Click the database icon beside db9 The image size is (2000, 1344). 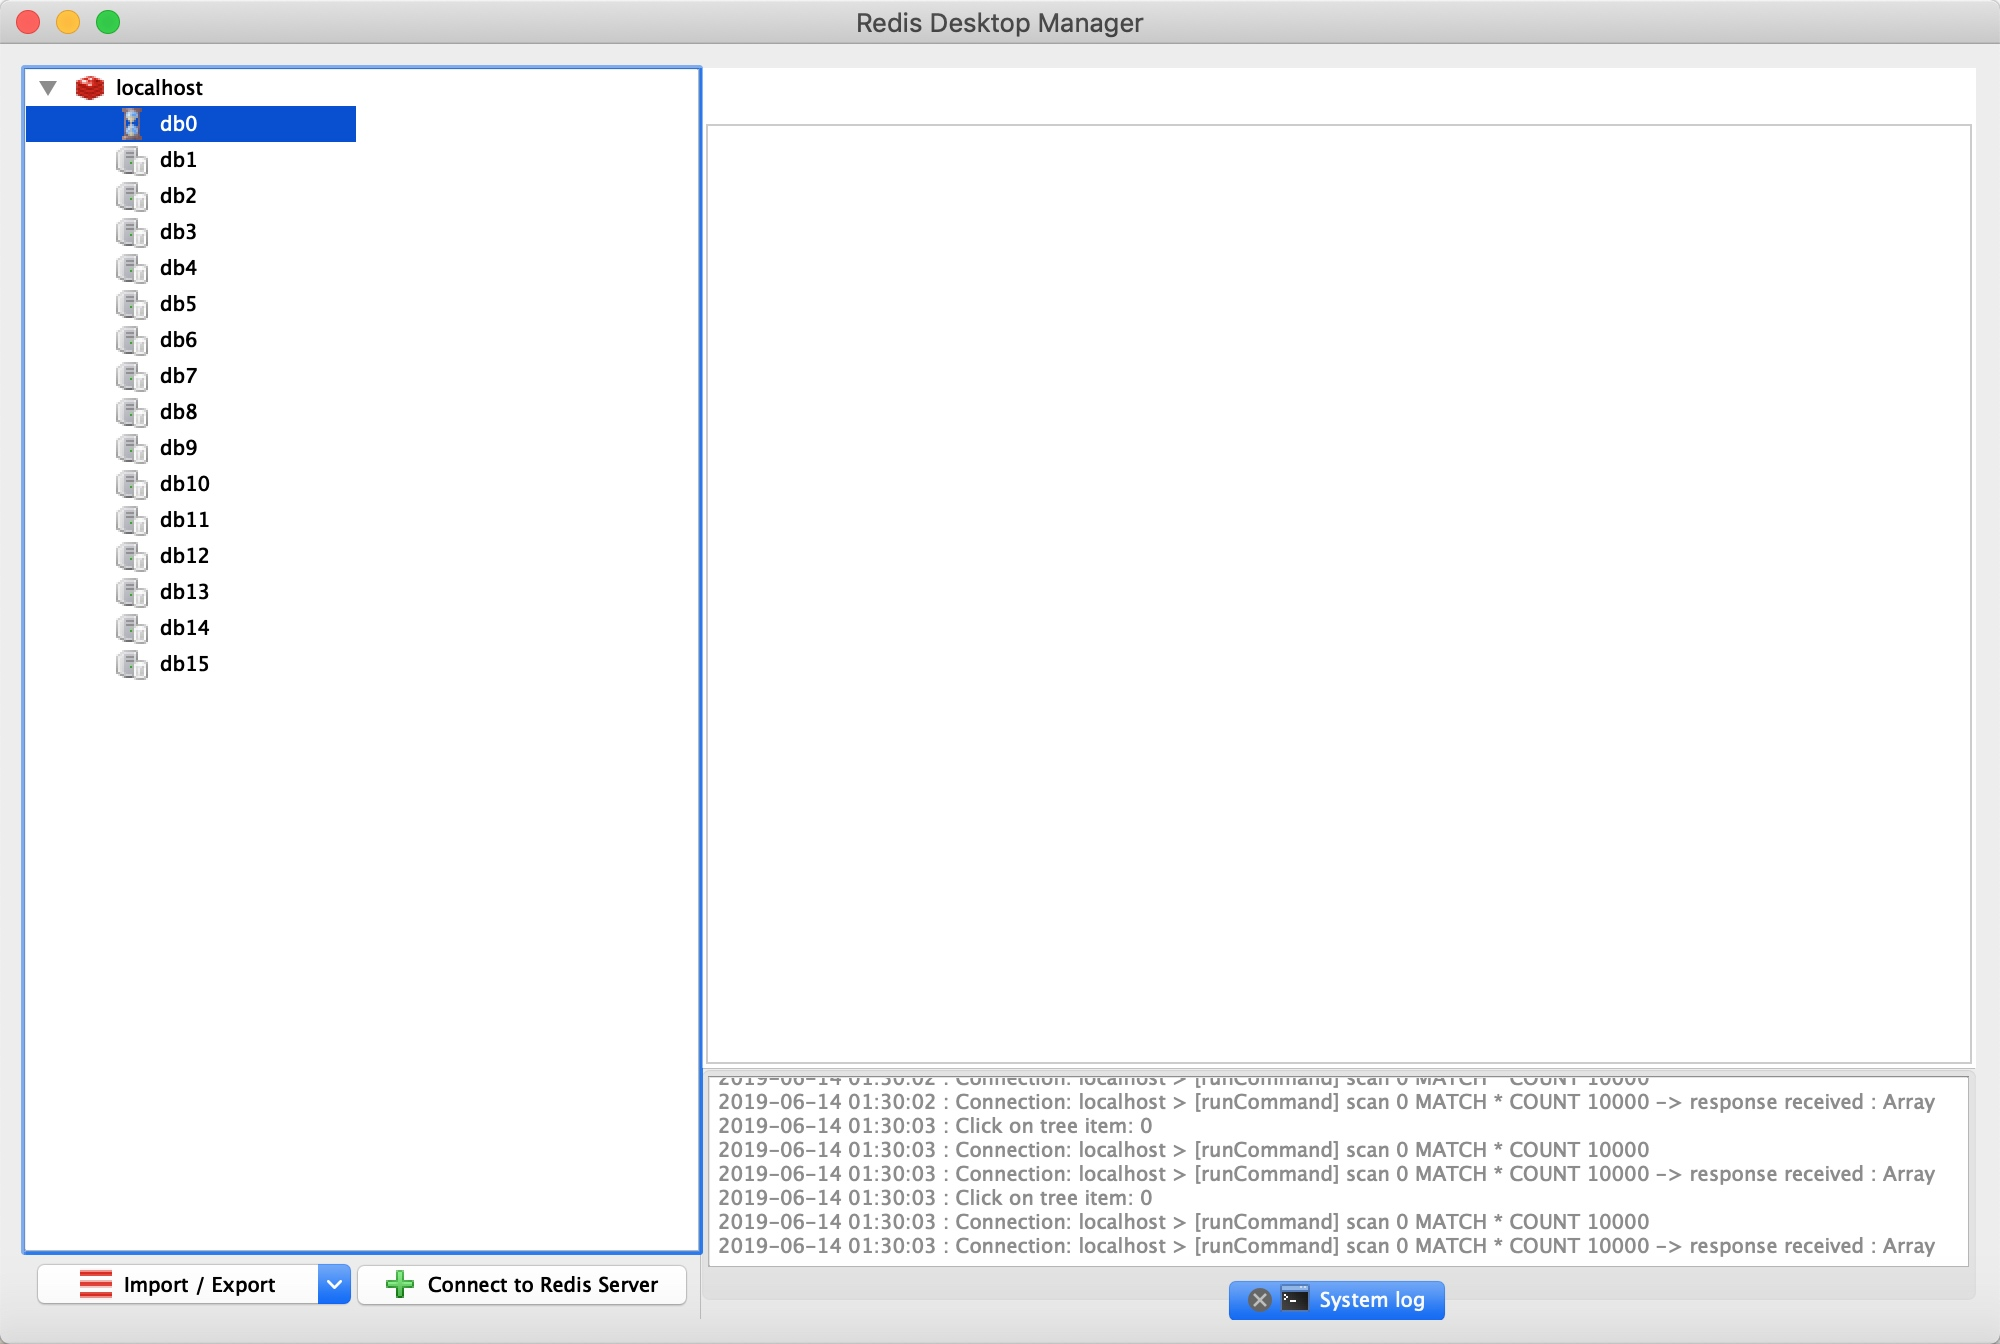pos(131,448)
